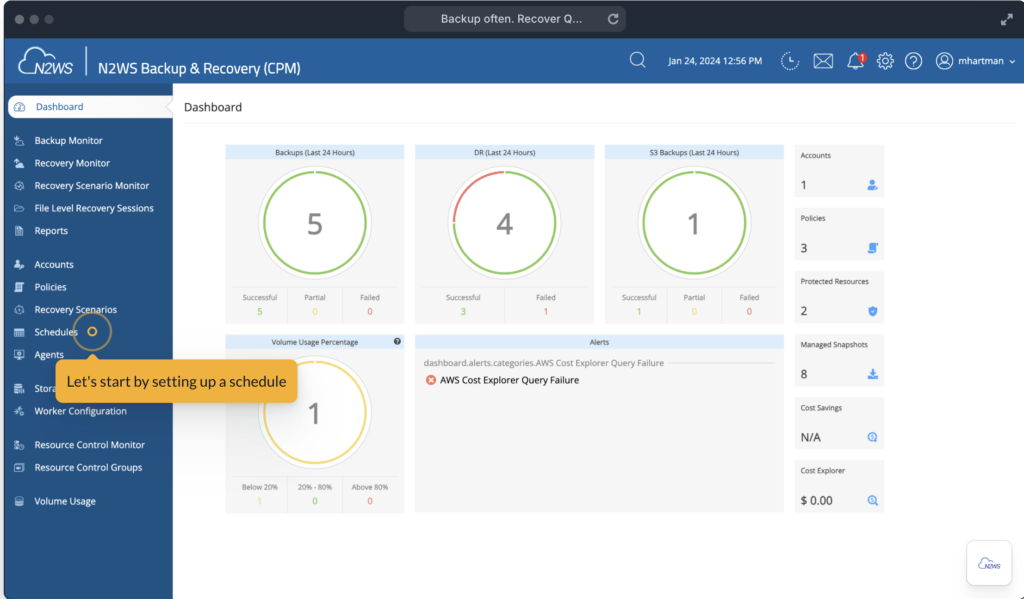Click the browser address bar title text
This screenshot has width=1024, height=599.
coord(511,19)
